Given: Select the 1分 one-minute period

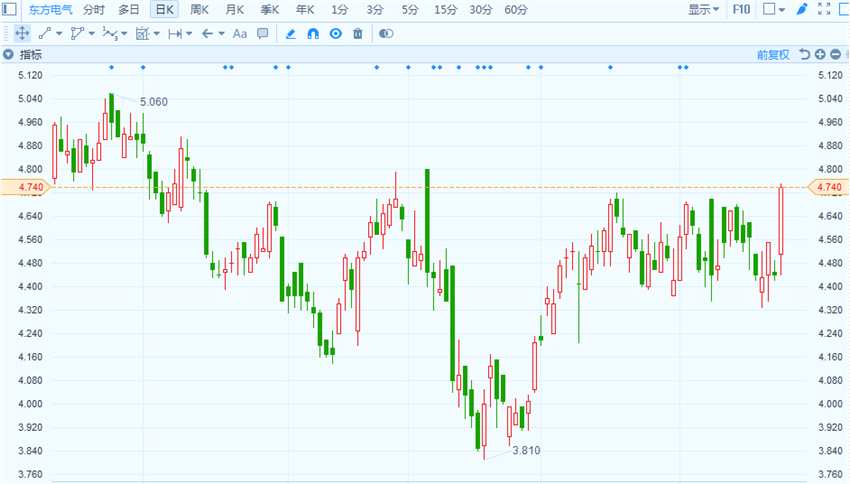Looking at the screenshot, I should [x=340, y=9].
